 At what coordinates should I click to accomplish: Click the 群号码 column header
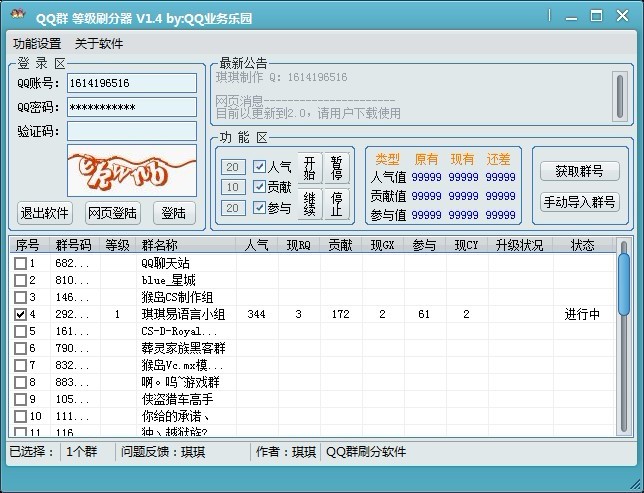[x=75, y=245]
